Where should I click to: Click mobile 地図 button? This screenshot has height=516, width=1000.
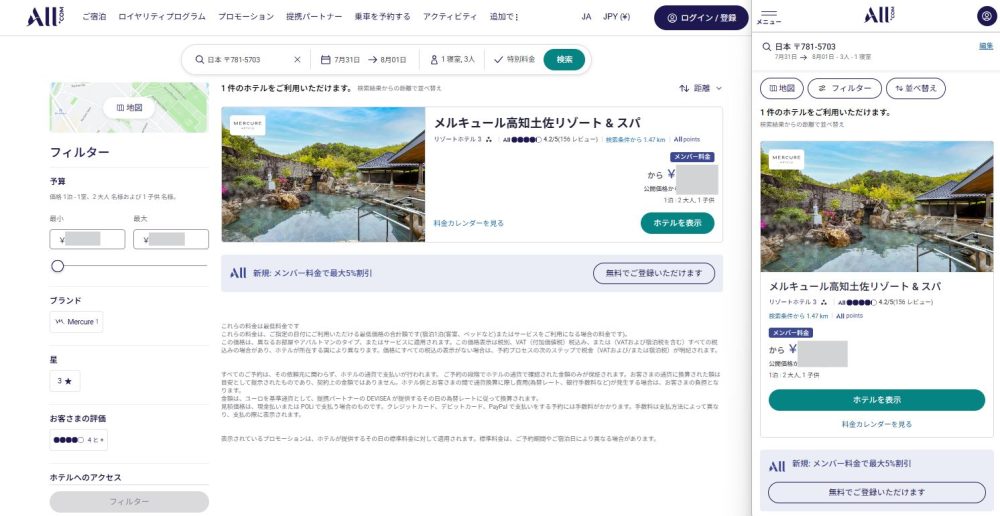(782, 89)
